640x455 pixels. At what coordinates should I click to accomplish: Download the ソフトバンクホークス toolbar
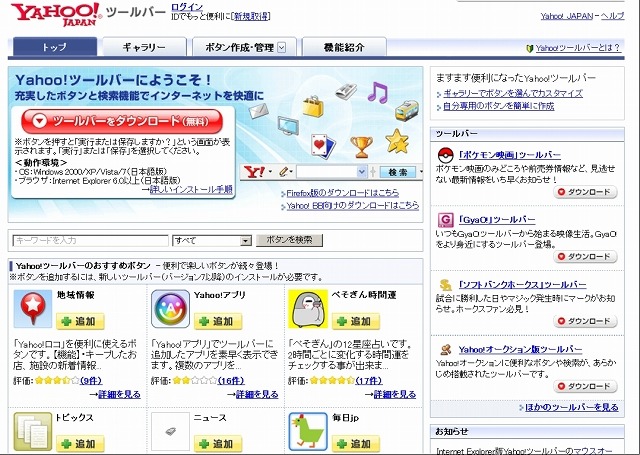click(x=585, y=322)
